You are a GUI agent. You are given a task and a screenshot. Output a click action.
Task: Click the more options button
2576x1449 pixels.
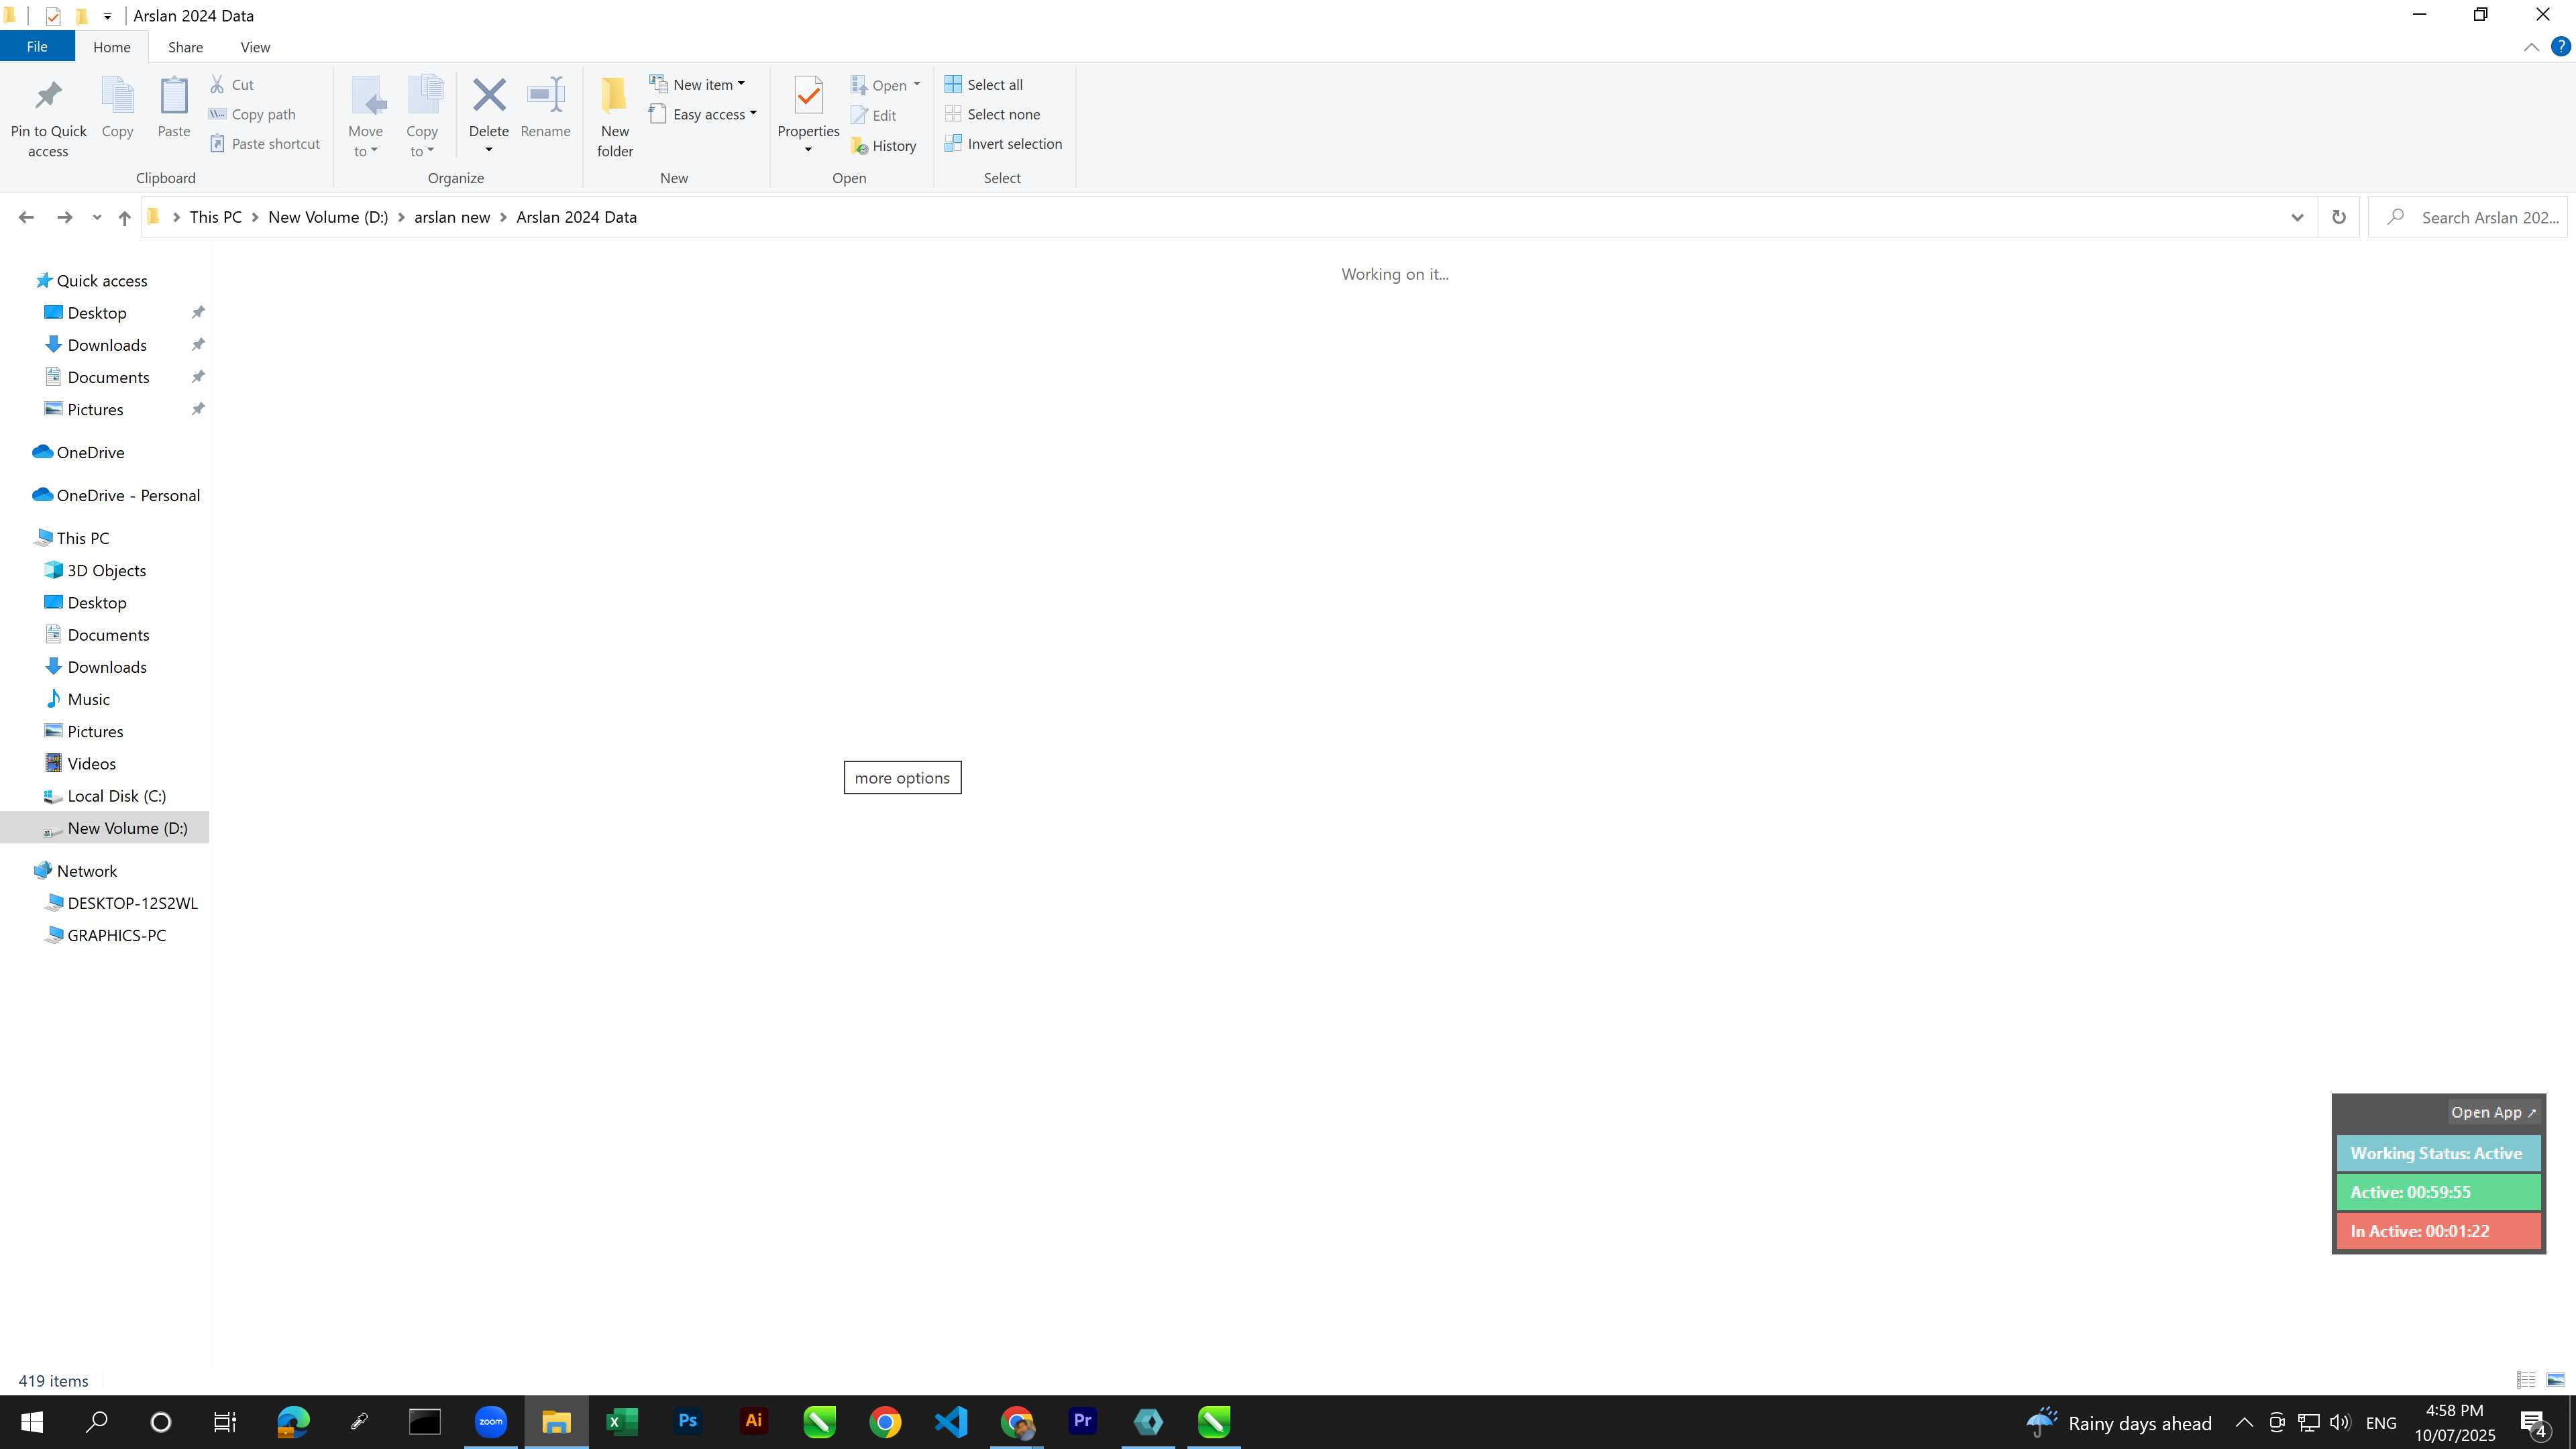tap(902, 778)
